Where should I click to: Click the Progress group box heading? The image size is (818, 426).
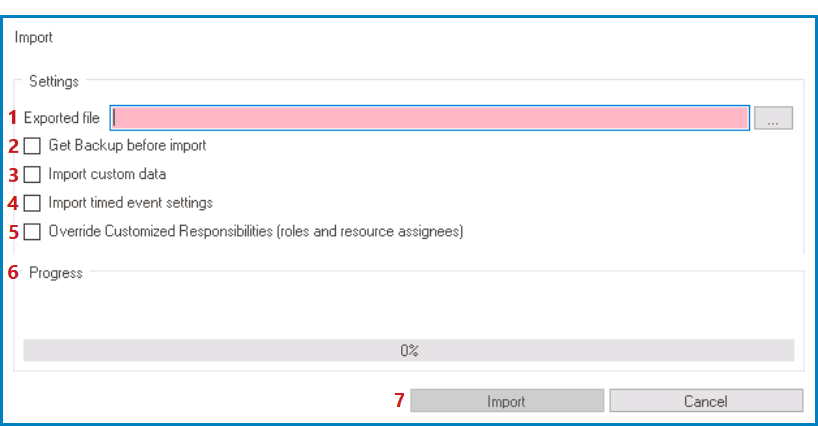click(56, 272)
